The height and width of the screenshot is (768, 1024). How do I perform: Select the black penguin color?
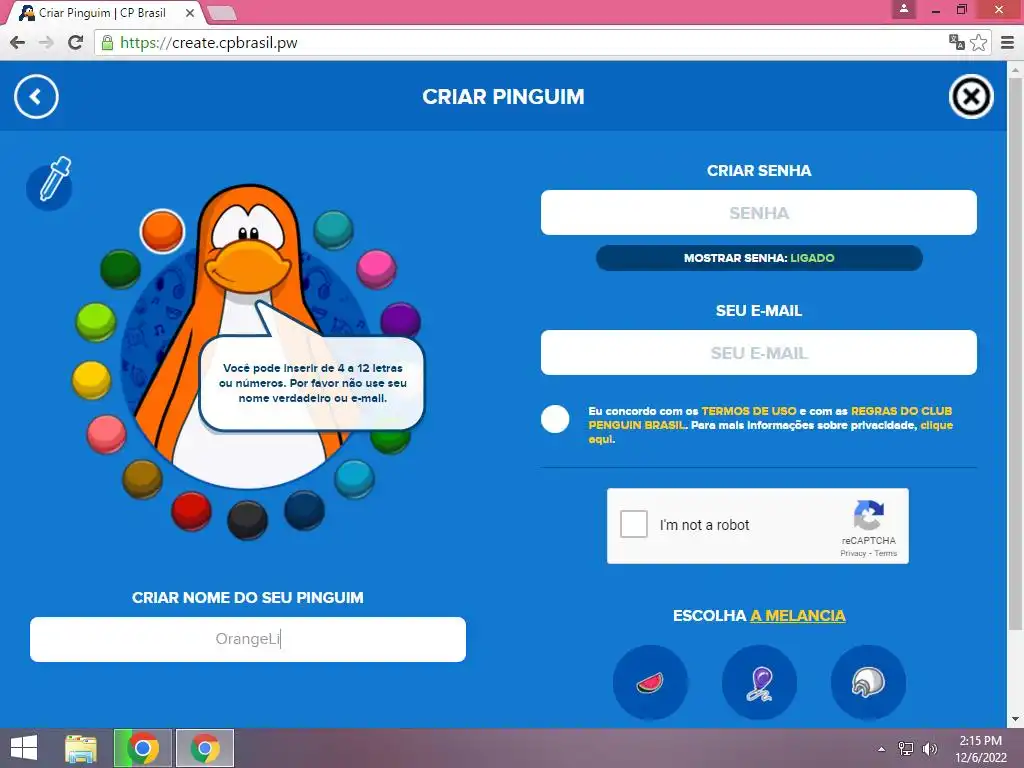click(x=248, y=520)
